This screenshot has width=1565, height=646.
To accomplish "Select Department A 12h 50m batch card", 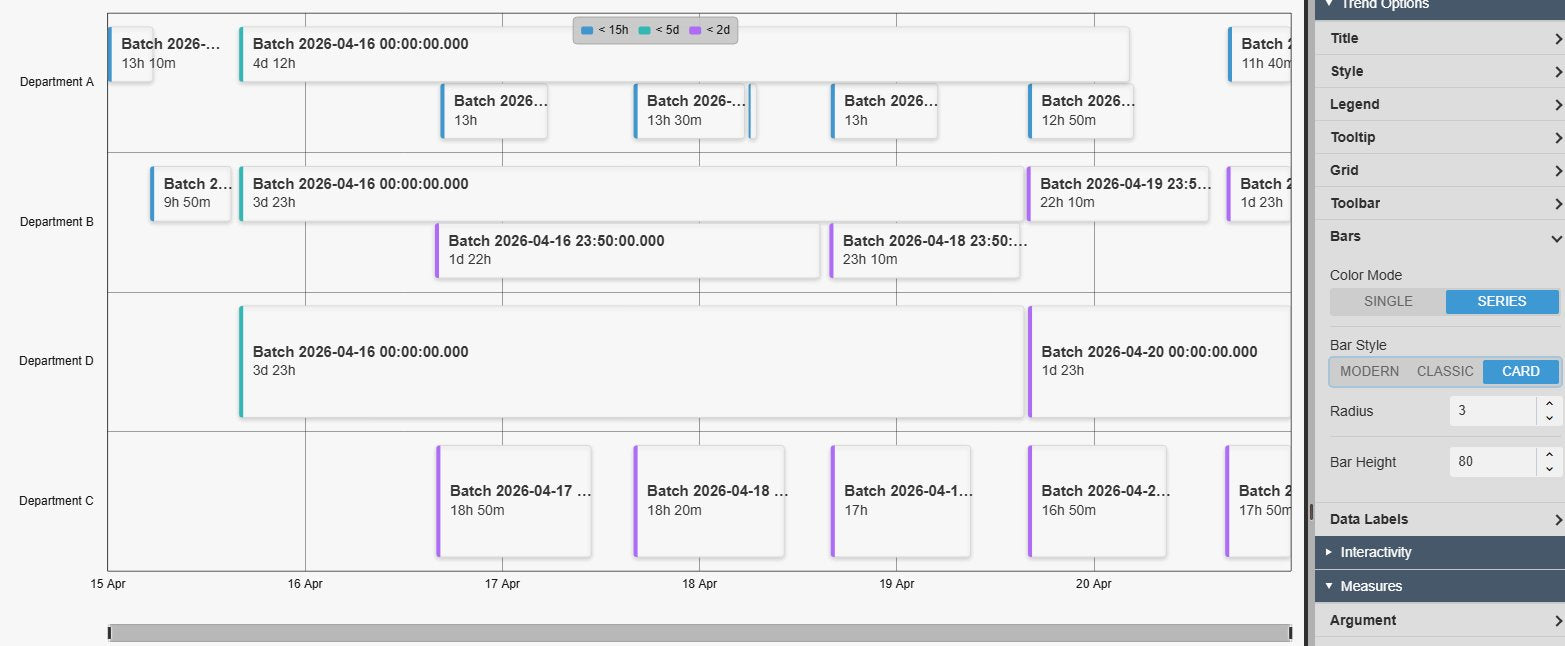I will 1081,111.
